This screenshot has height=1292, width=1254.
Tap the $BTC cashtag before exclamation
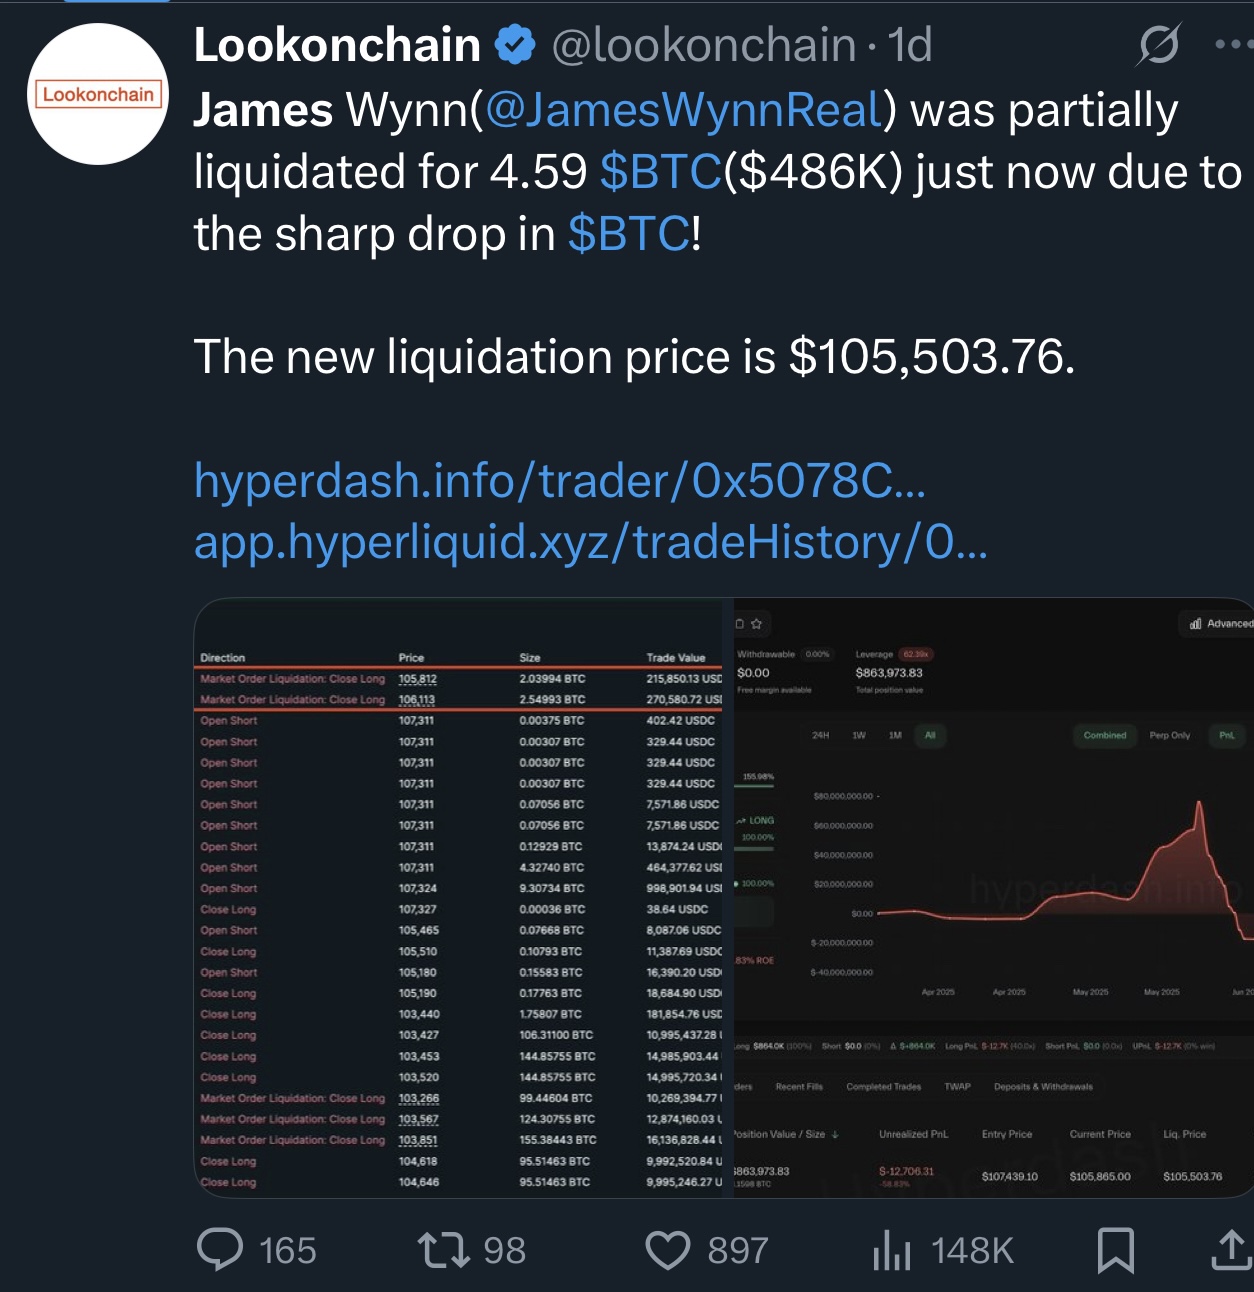[629, 234]
